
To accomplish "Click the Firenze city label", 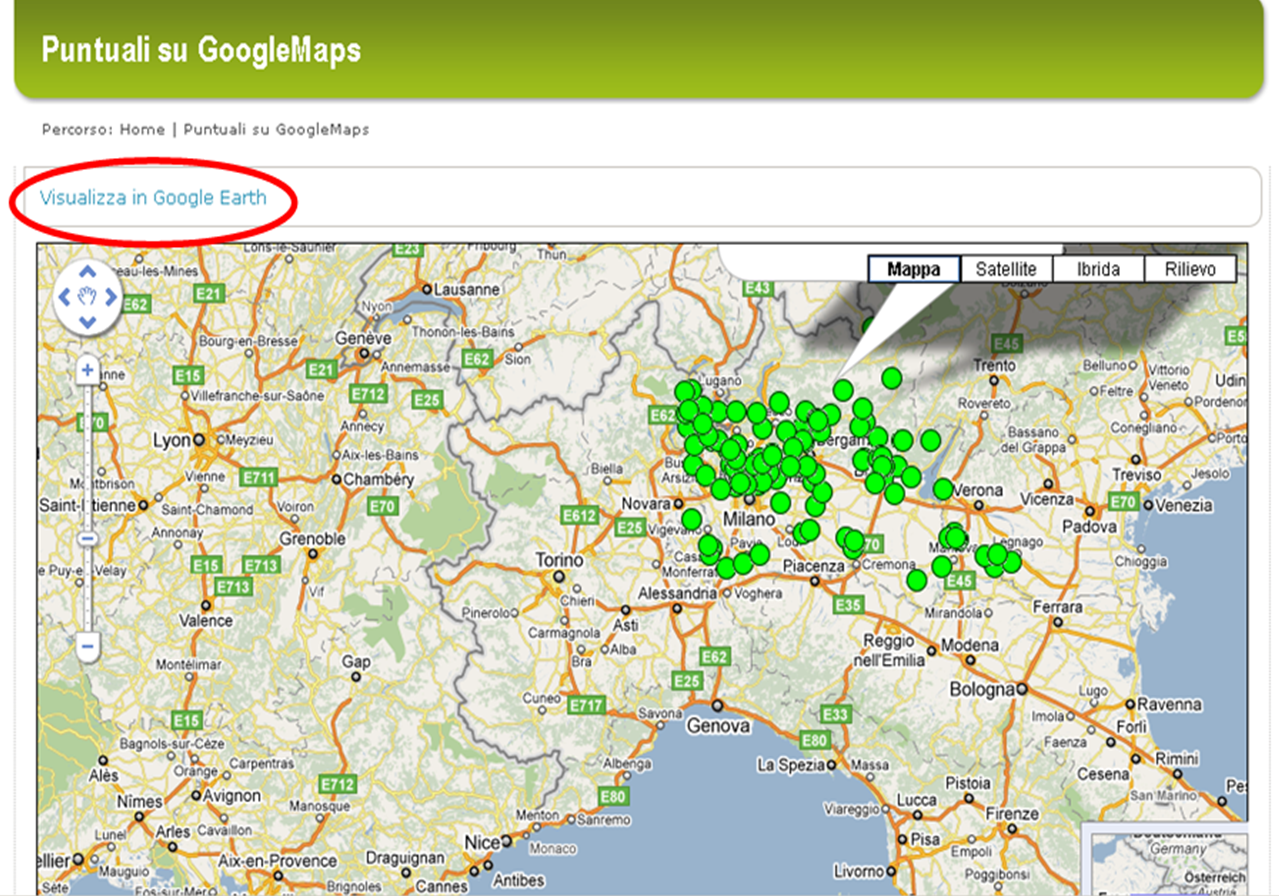I will (1010, 813).
